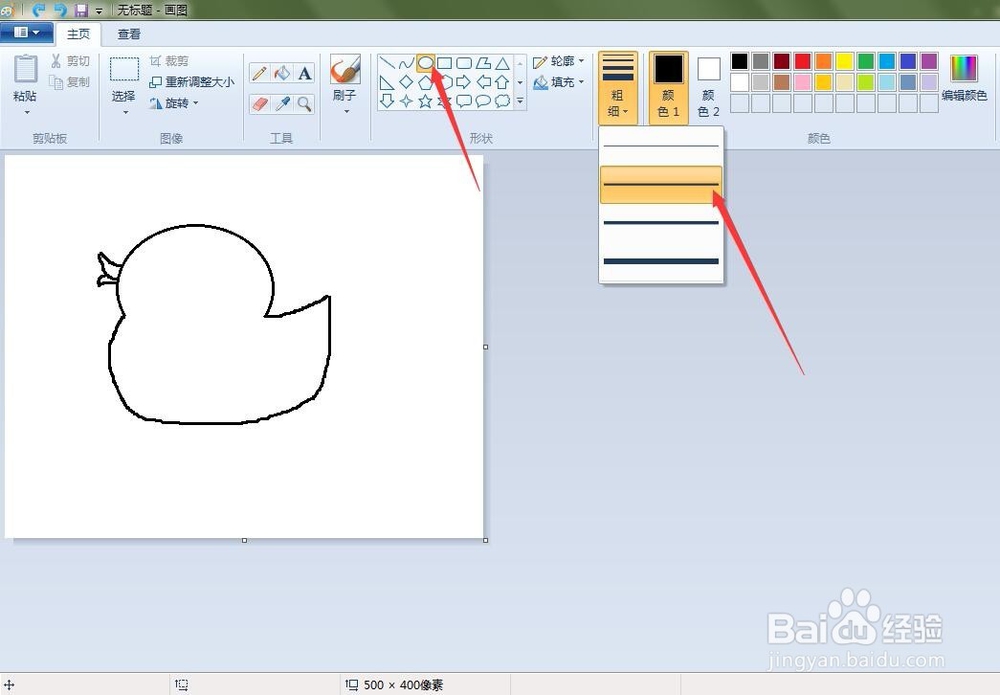Expand the shapes gallery more arrow
The image size is (1000, 695).
pos(520,101)
